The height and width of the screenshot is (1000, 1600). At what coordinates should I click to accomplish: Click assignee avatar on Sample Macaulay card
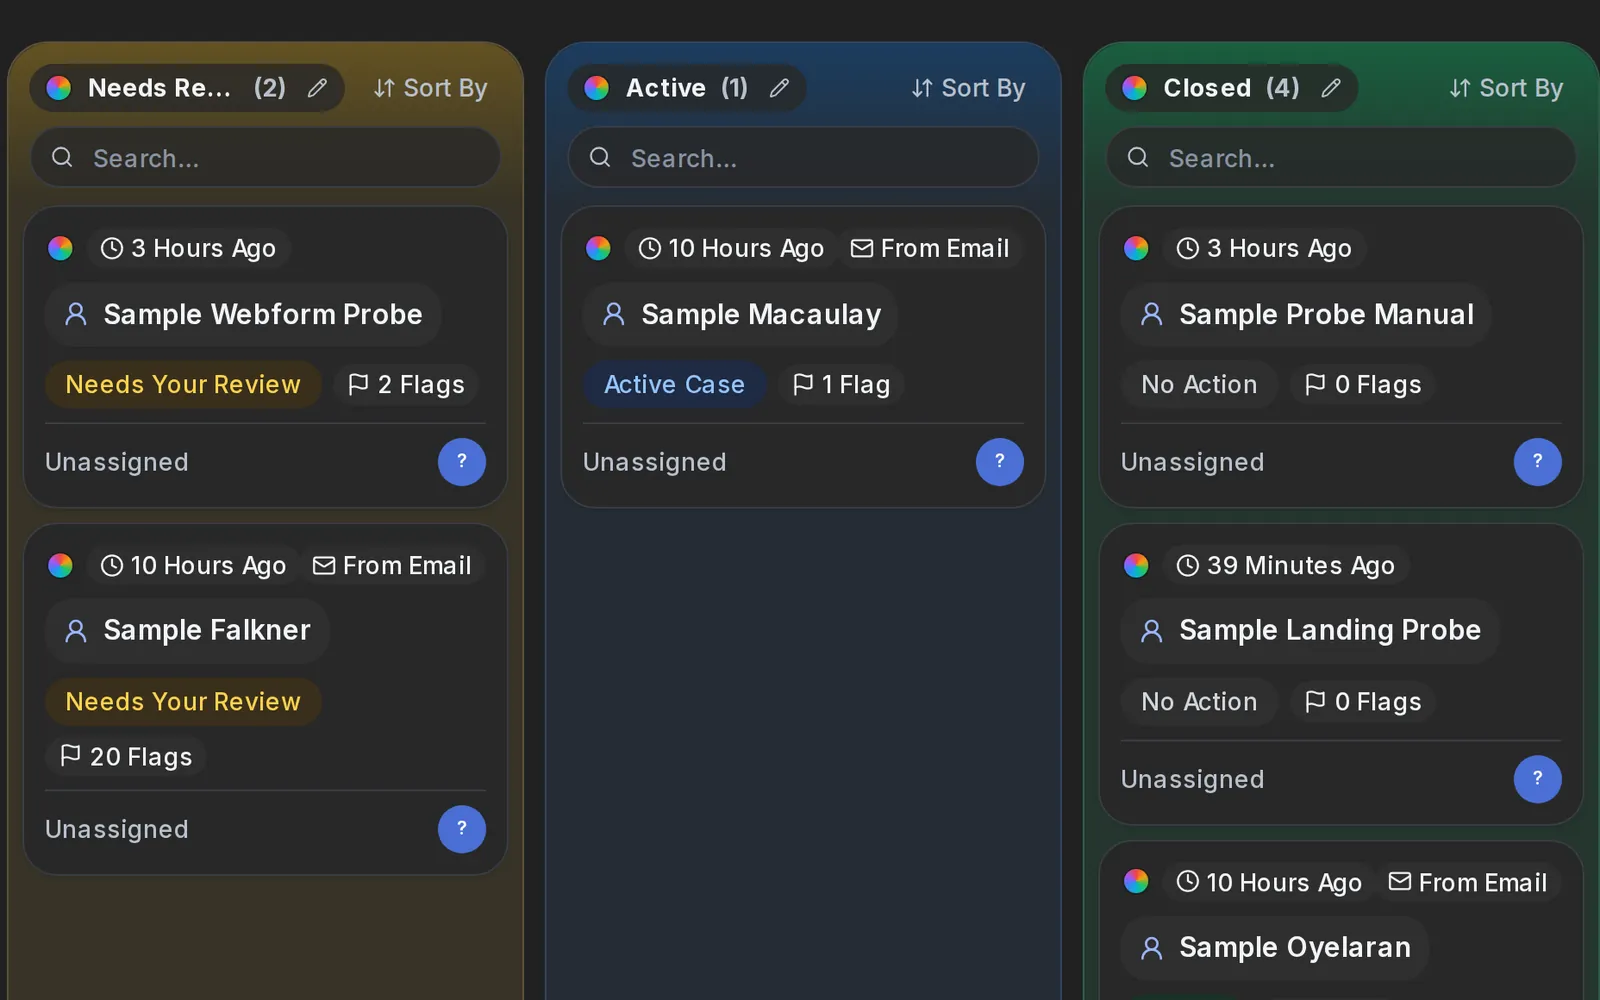click(1000, 462)
